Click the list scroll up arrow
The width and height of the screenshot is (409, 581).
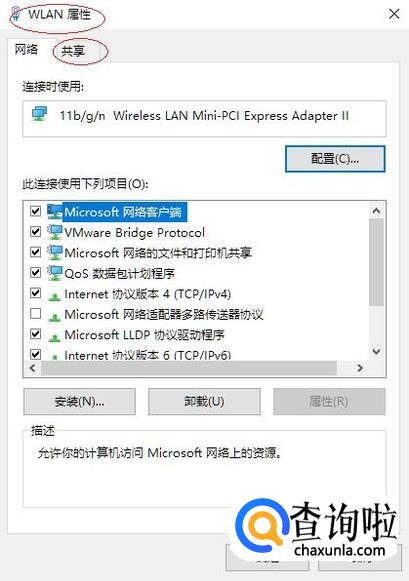[376, 211]
